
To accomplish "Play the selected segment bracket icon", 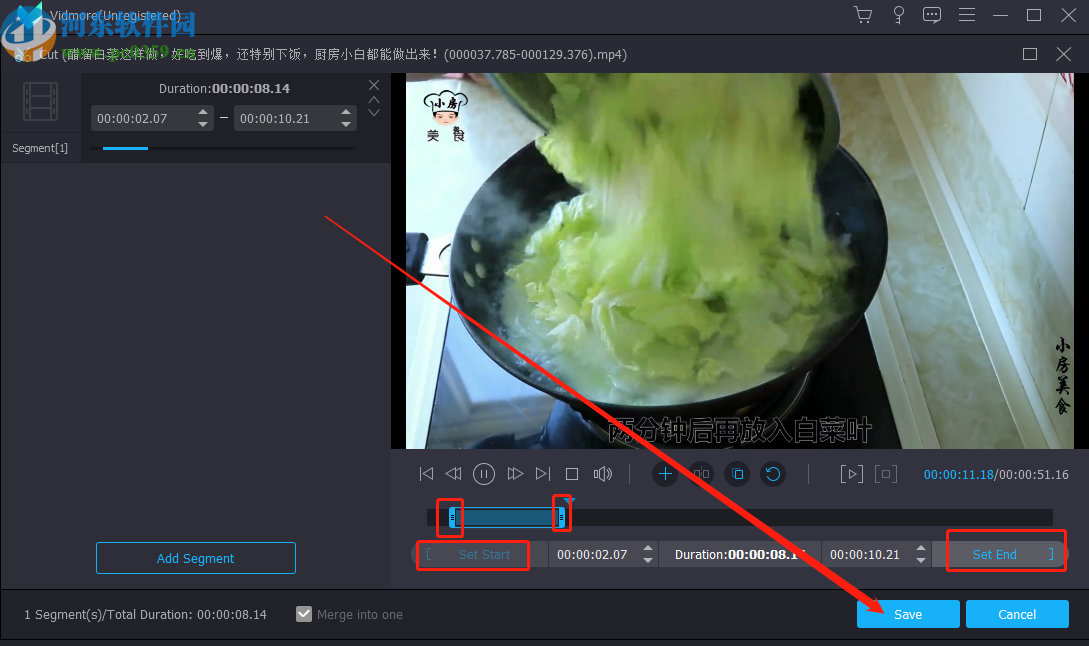I will pos(851,474).
